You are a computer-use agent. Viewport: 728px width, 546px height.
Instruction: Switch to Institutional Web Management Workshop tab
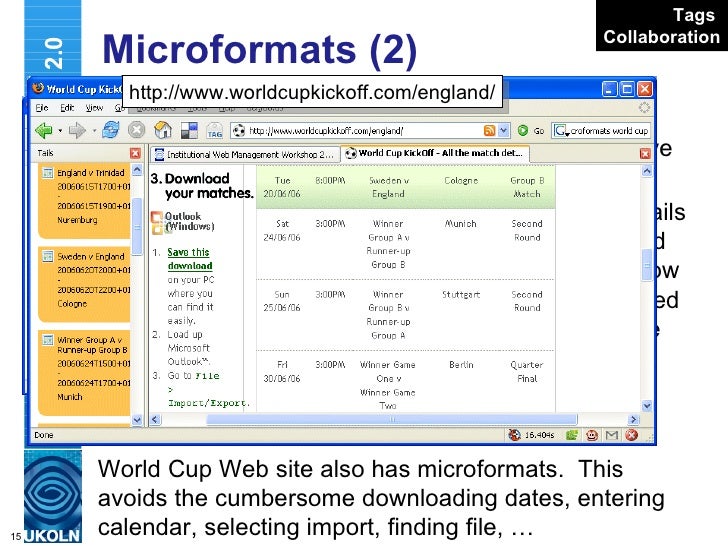point(244,153)
